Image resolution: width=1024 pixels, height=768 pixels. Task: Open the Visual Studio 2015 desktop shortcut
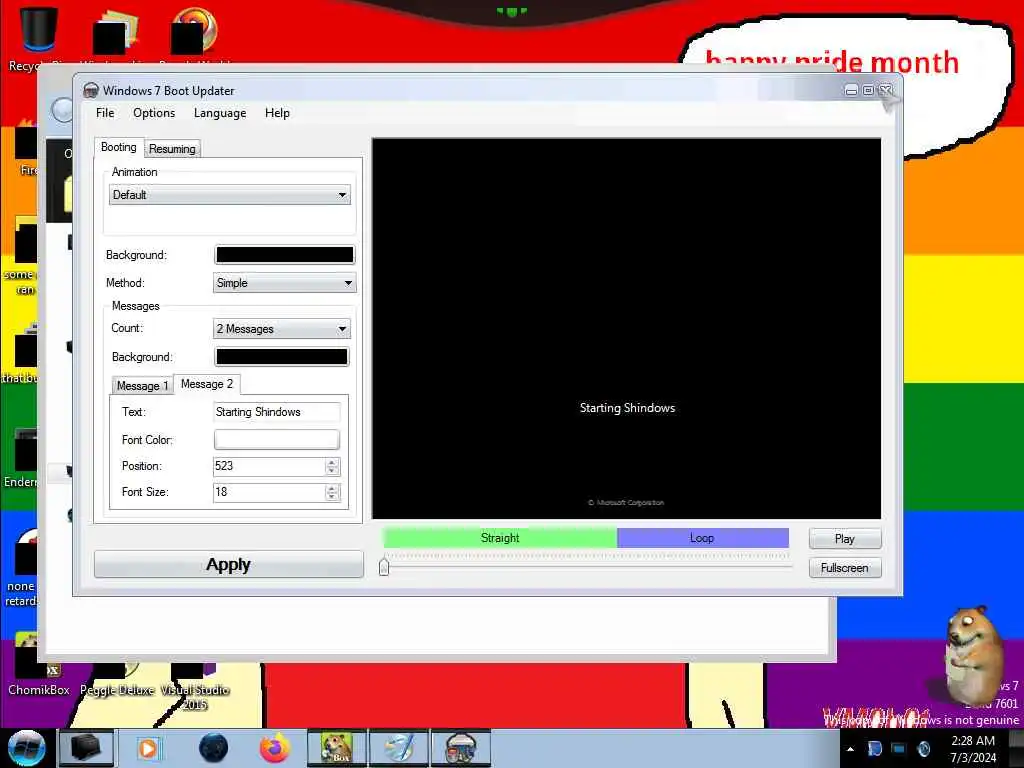point(195,687)
